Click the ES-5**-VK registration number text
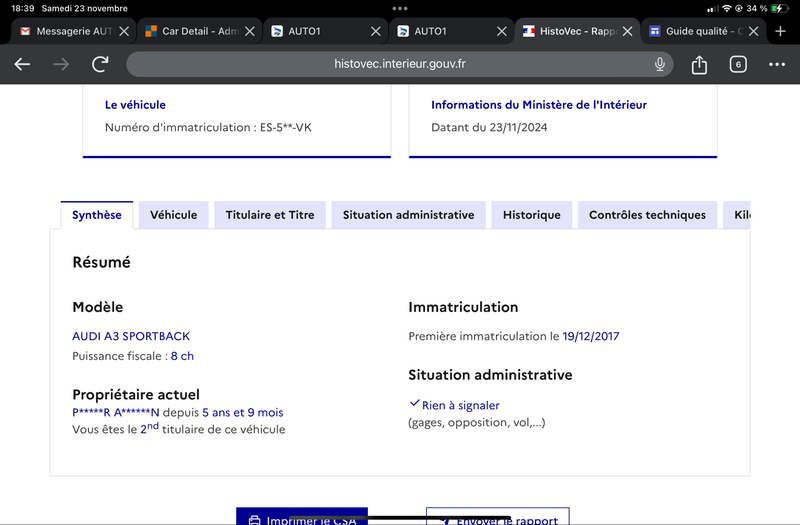Image resolution: width=800 pixels, height=525 pixels. point(286,128)
